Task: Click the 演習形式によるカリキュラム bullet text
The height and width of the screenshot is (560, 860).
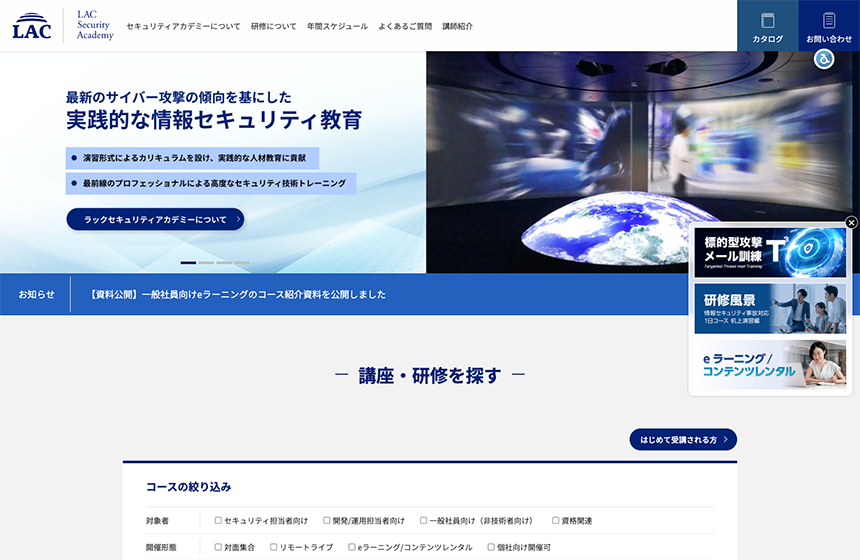Action: [x=194, y=158]
